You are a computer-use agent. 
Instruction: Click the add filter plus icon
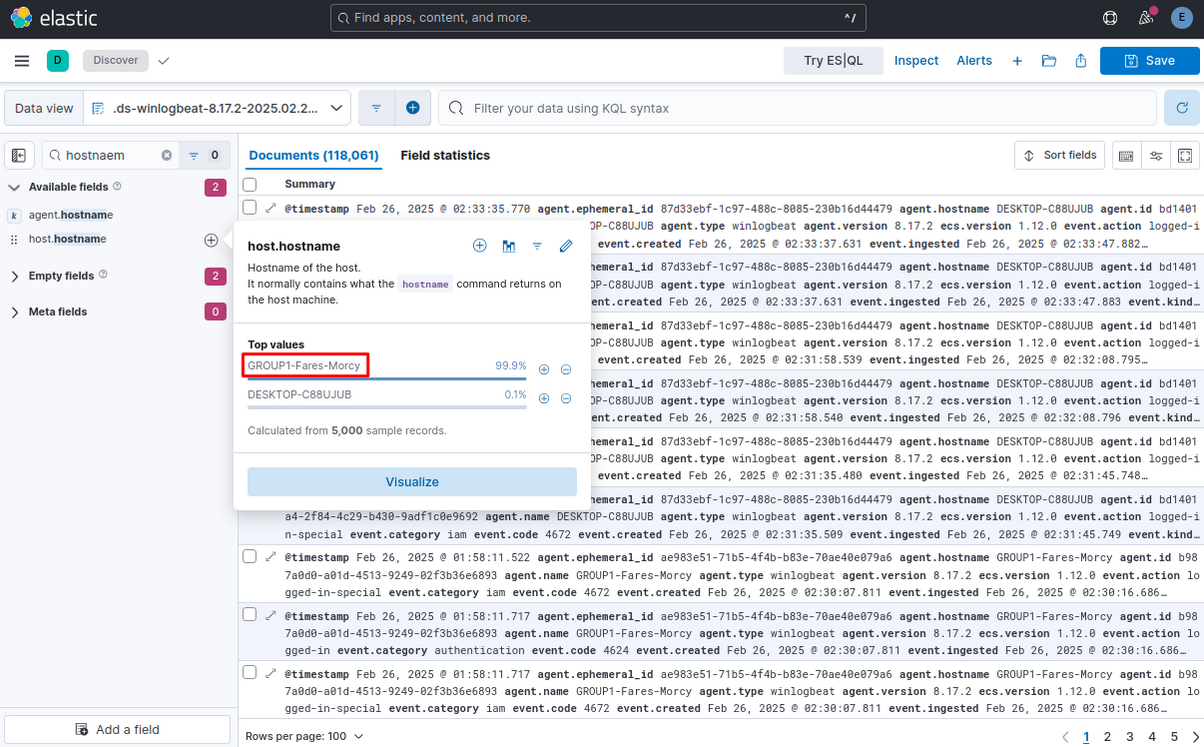coord(412,108)
